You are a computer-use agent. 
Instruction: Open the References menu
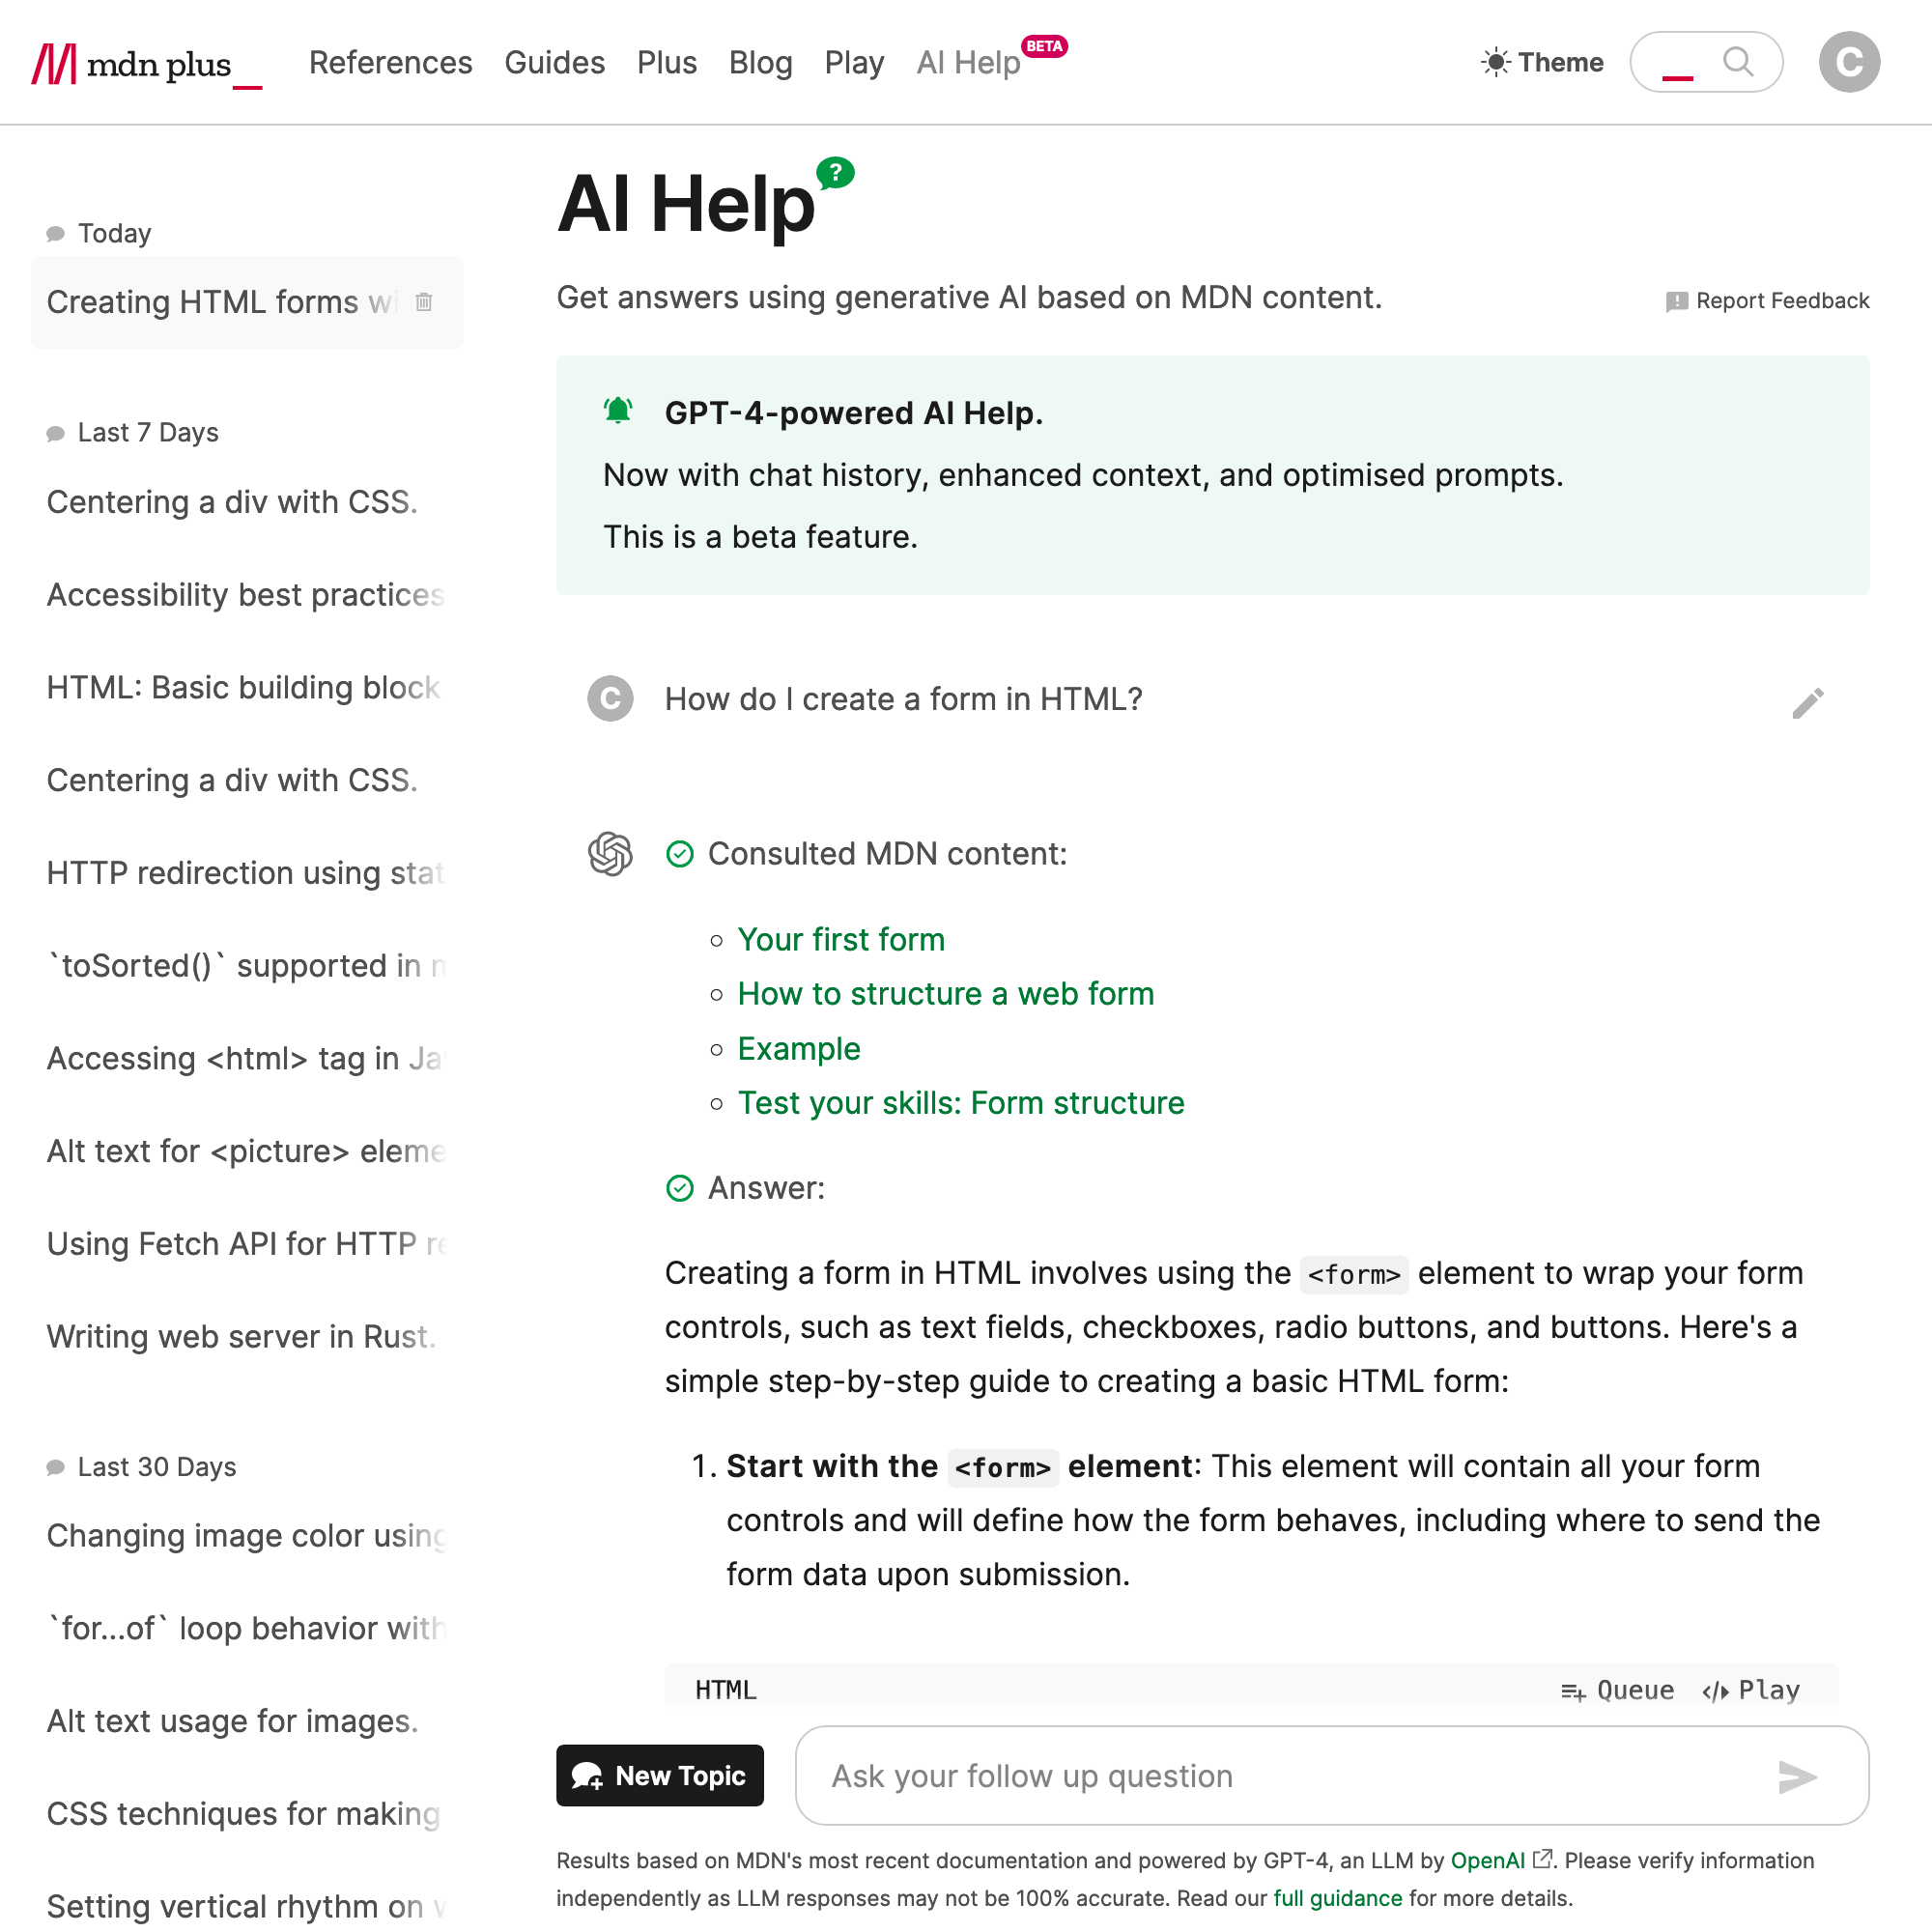point(390,62)
